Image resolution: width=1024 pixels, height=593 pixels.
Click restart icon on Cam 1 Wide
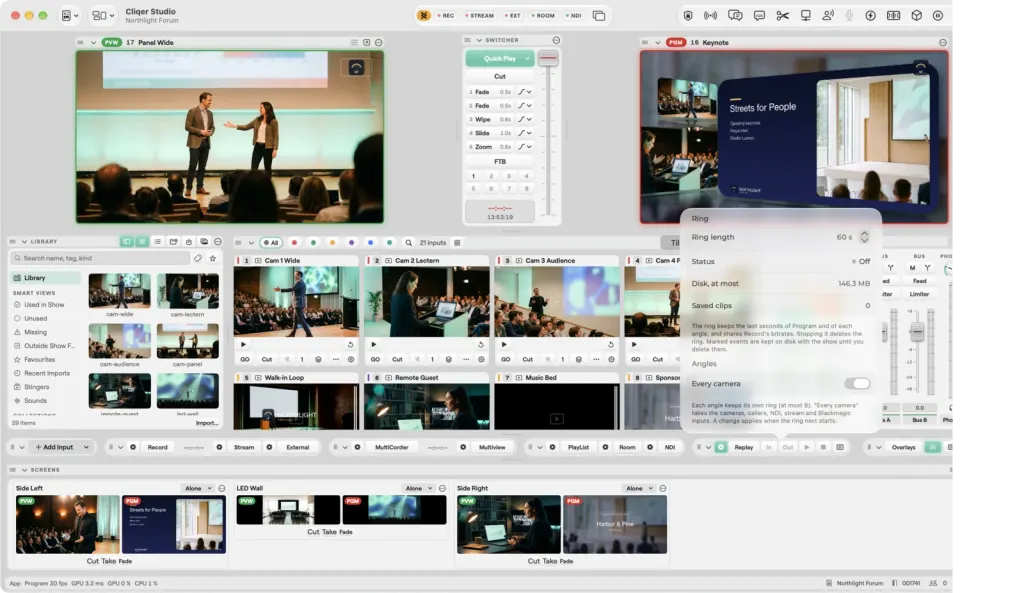(x=350, y=345)
